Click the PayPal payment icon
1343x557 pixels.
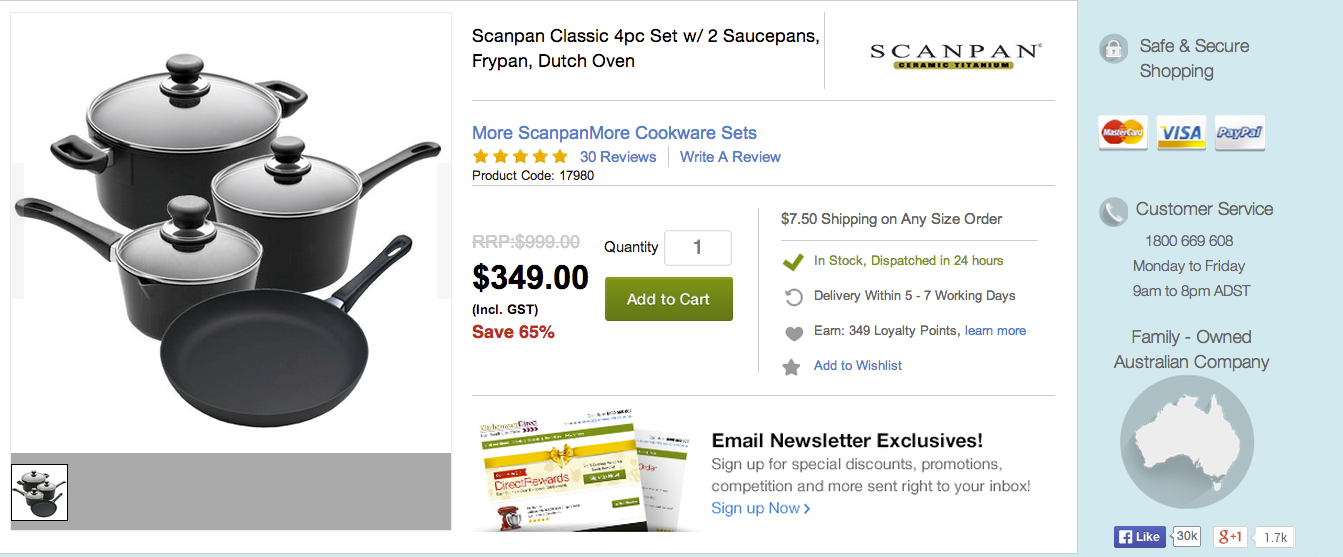(x=1240, y=132)
